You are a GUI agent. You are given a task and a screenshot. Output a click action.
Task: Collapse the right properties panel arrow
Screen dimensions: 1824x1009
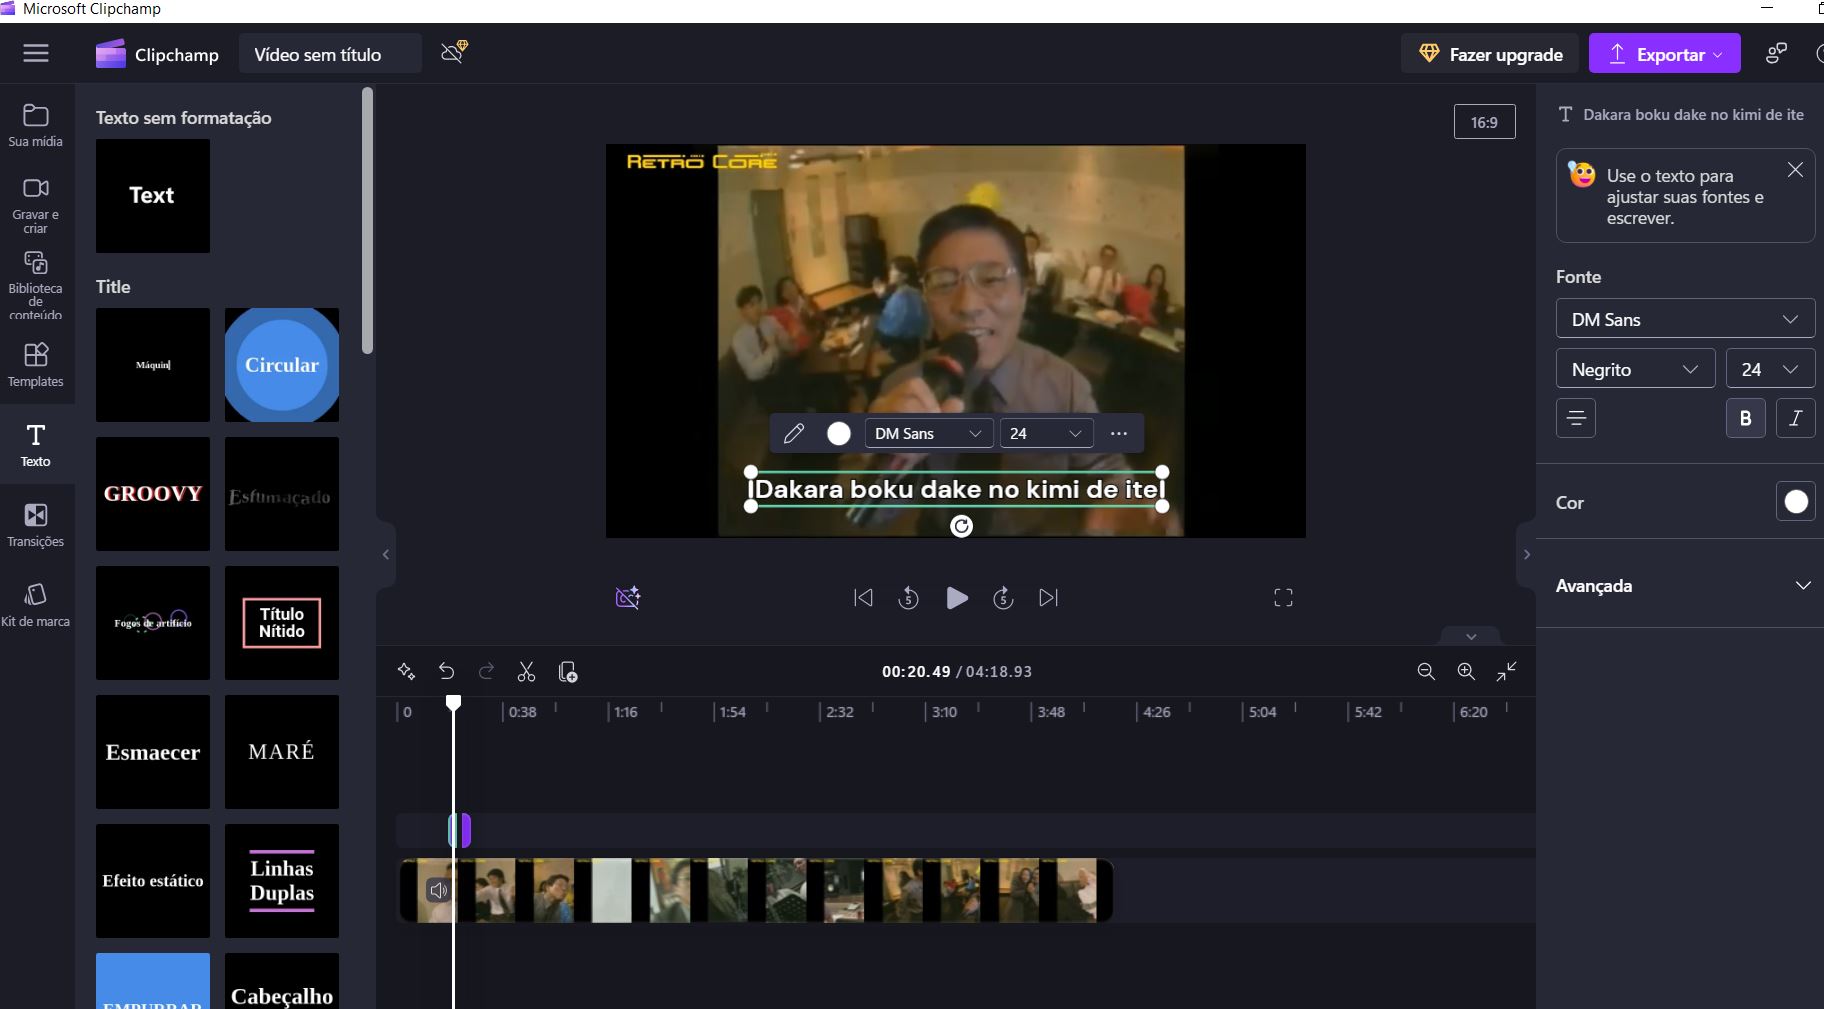pos(1526,555)
